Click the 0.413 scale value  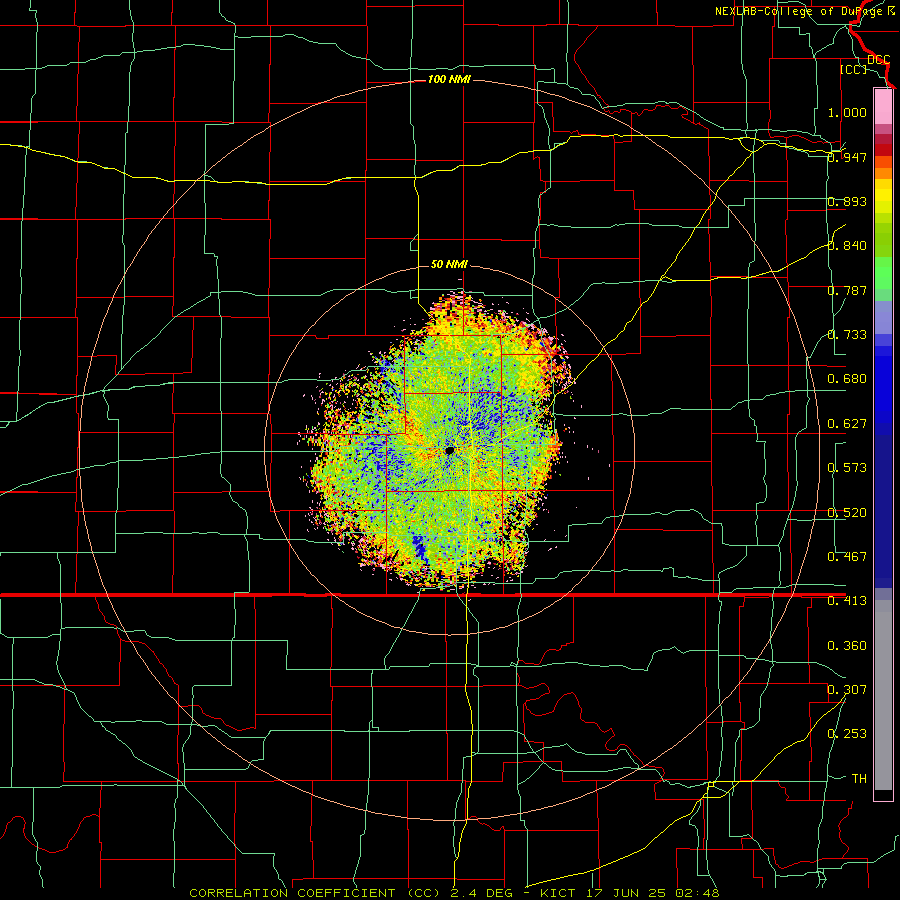pos(847,601)
